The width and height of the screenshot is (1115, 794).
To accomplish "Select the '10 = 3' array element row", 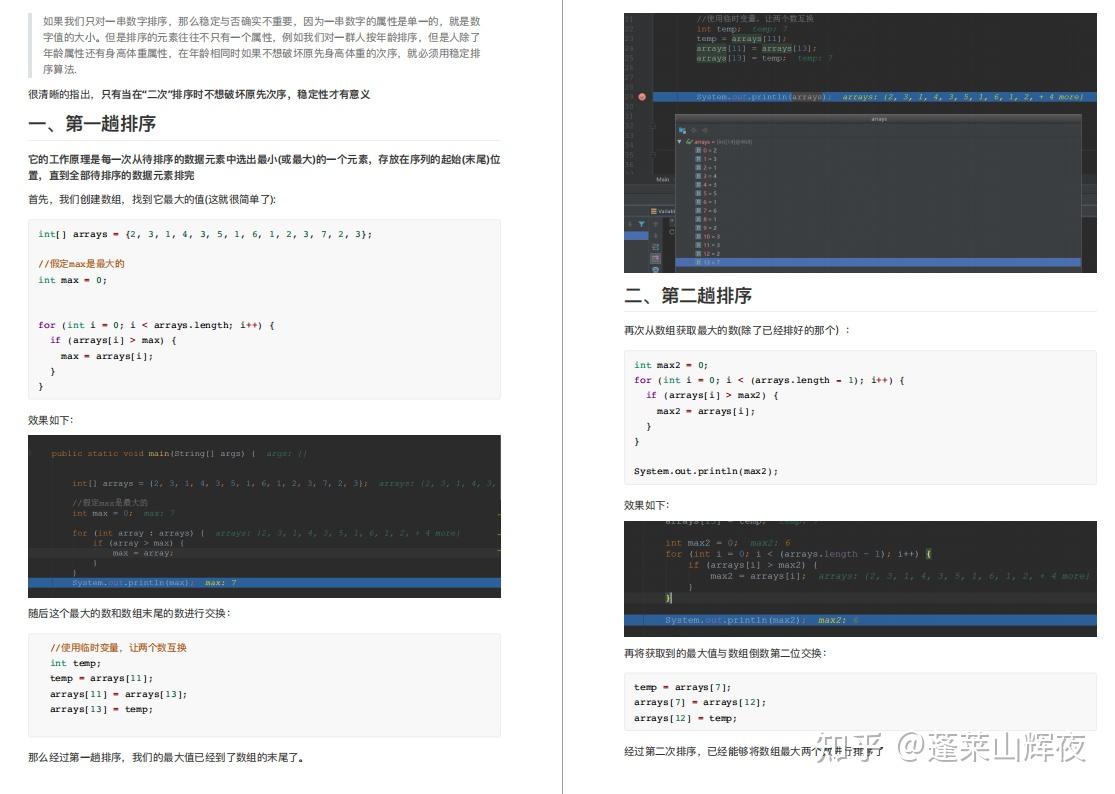I will coord(877,237).
